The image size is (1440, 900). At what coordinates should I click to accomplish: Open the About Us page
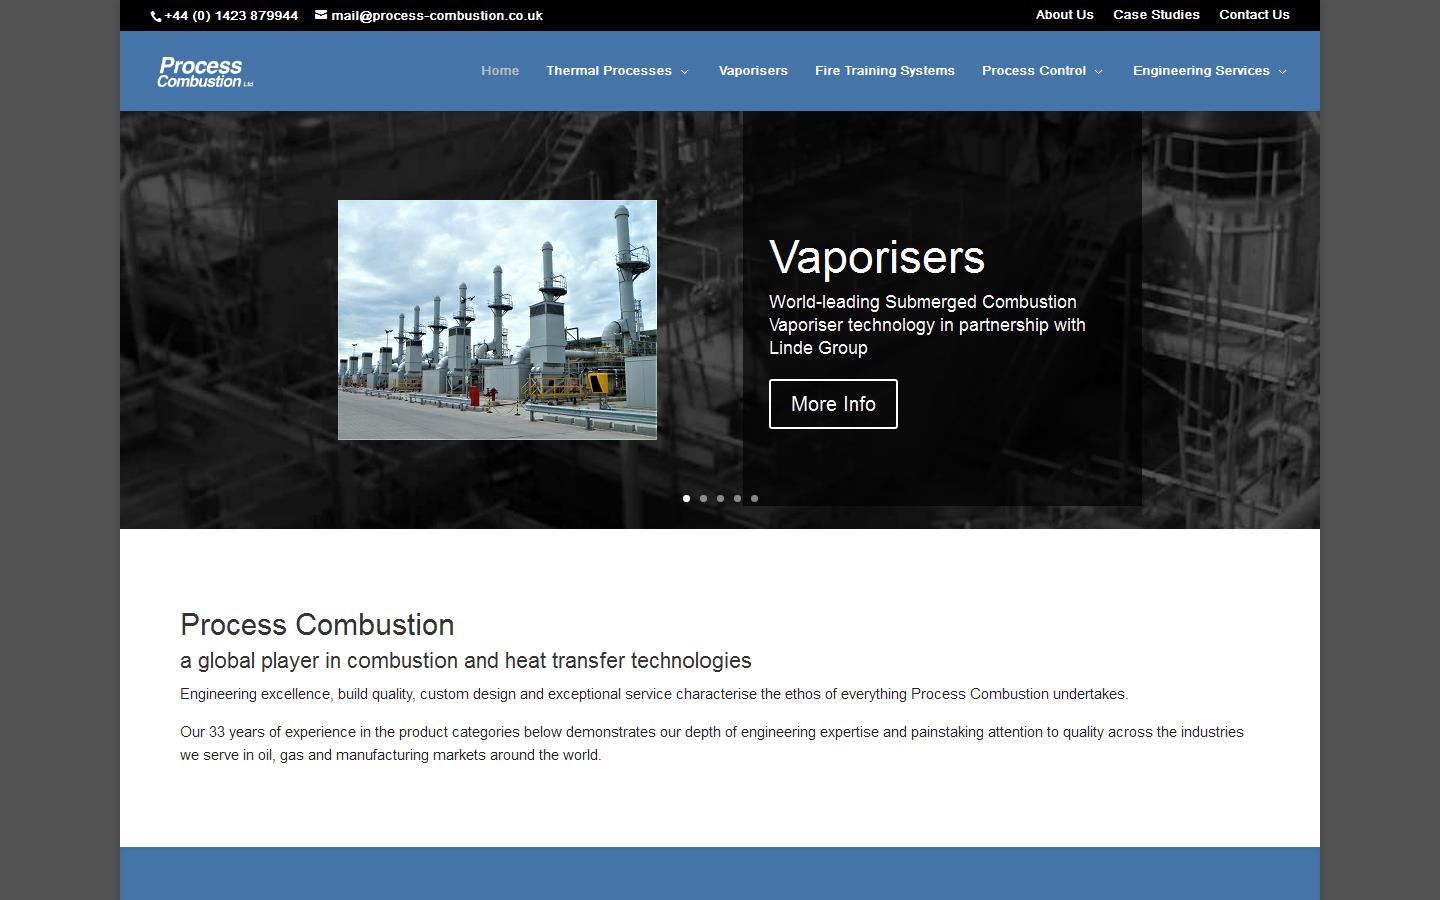point(1064,15)
